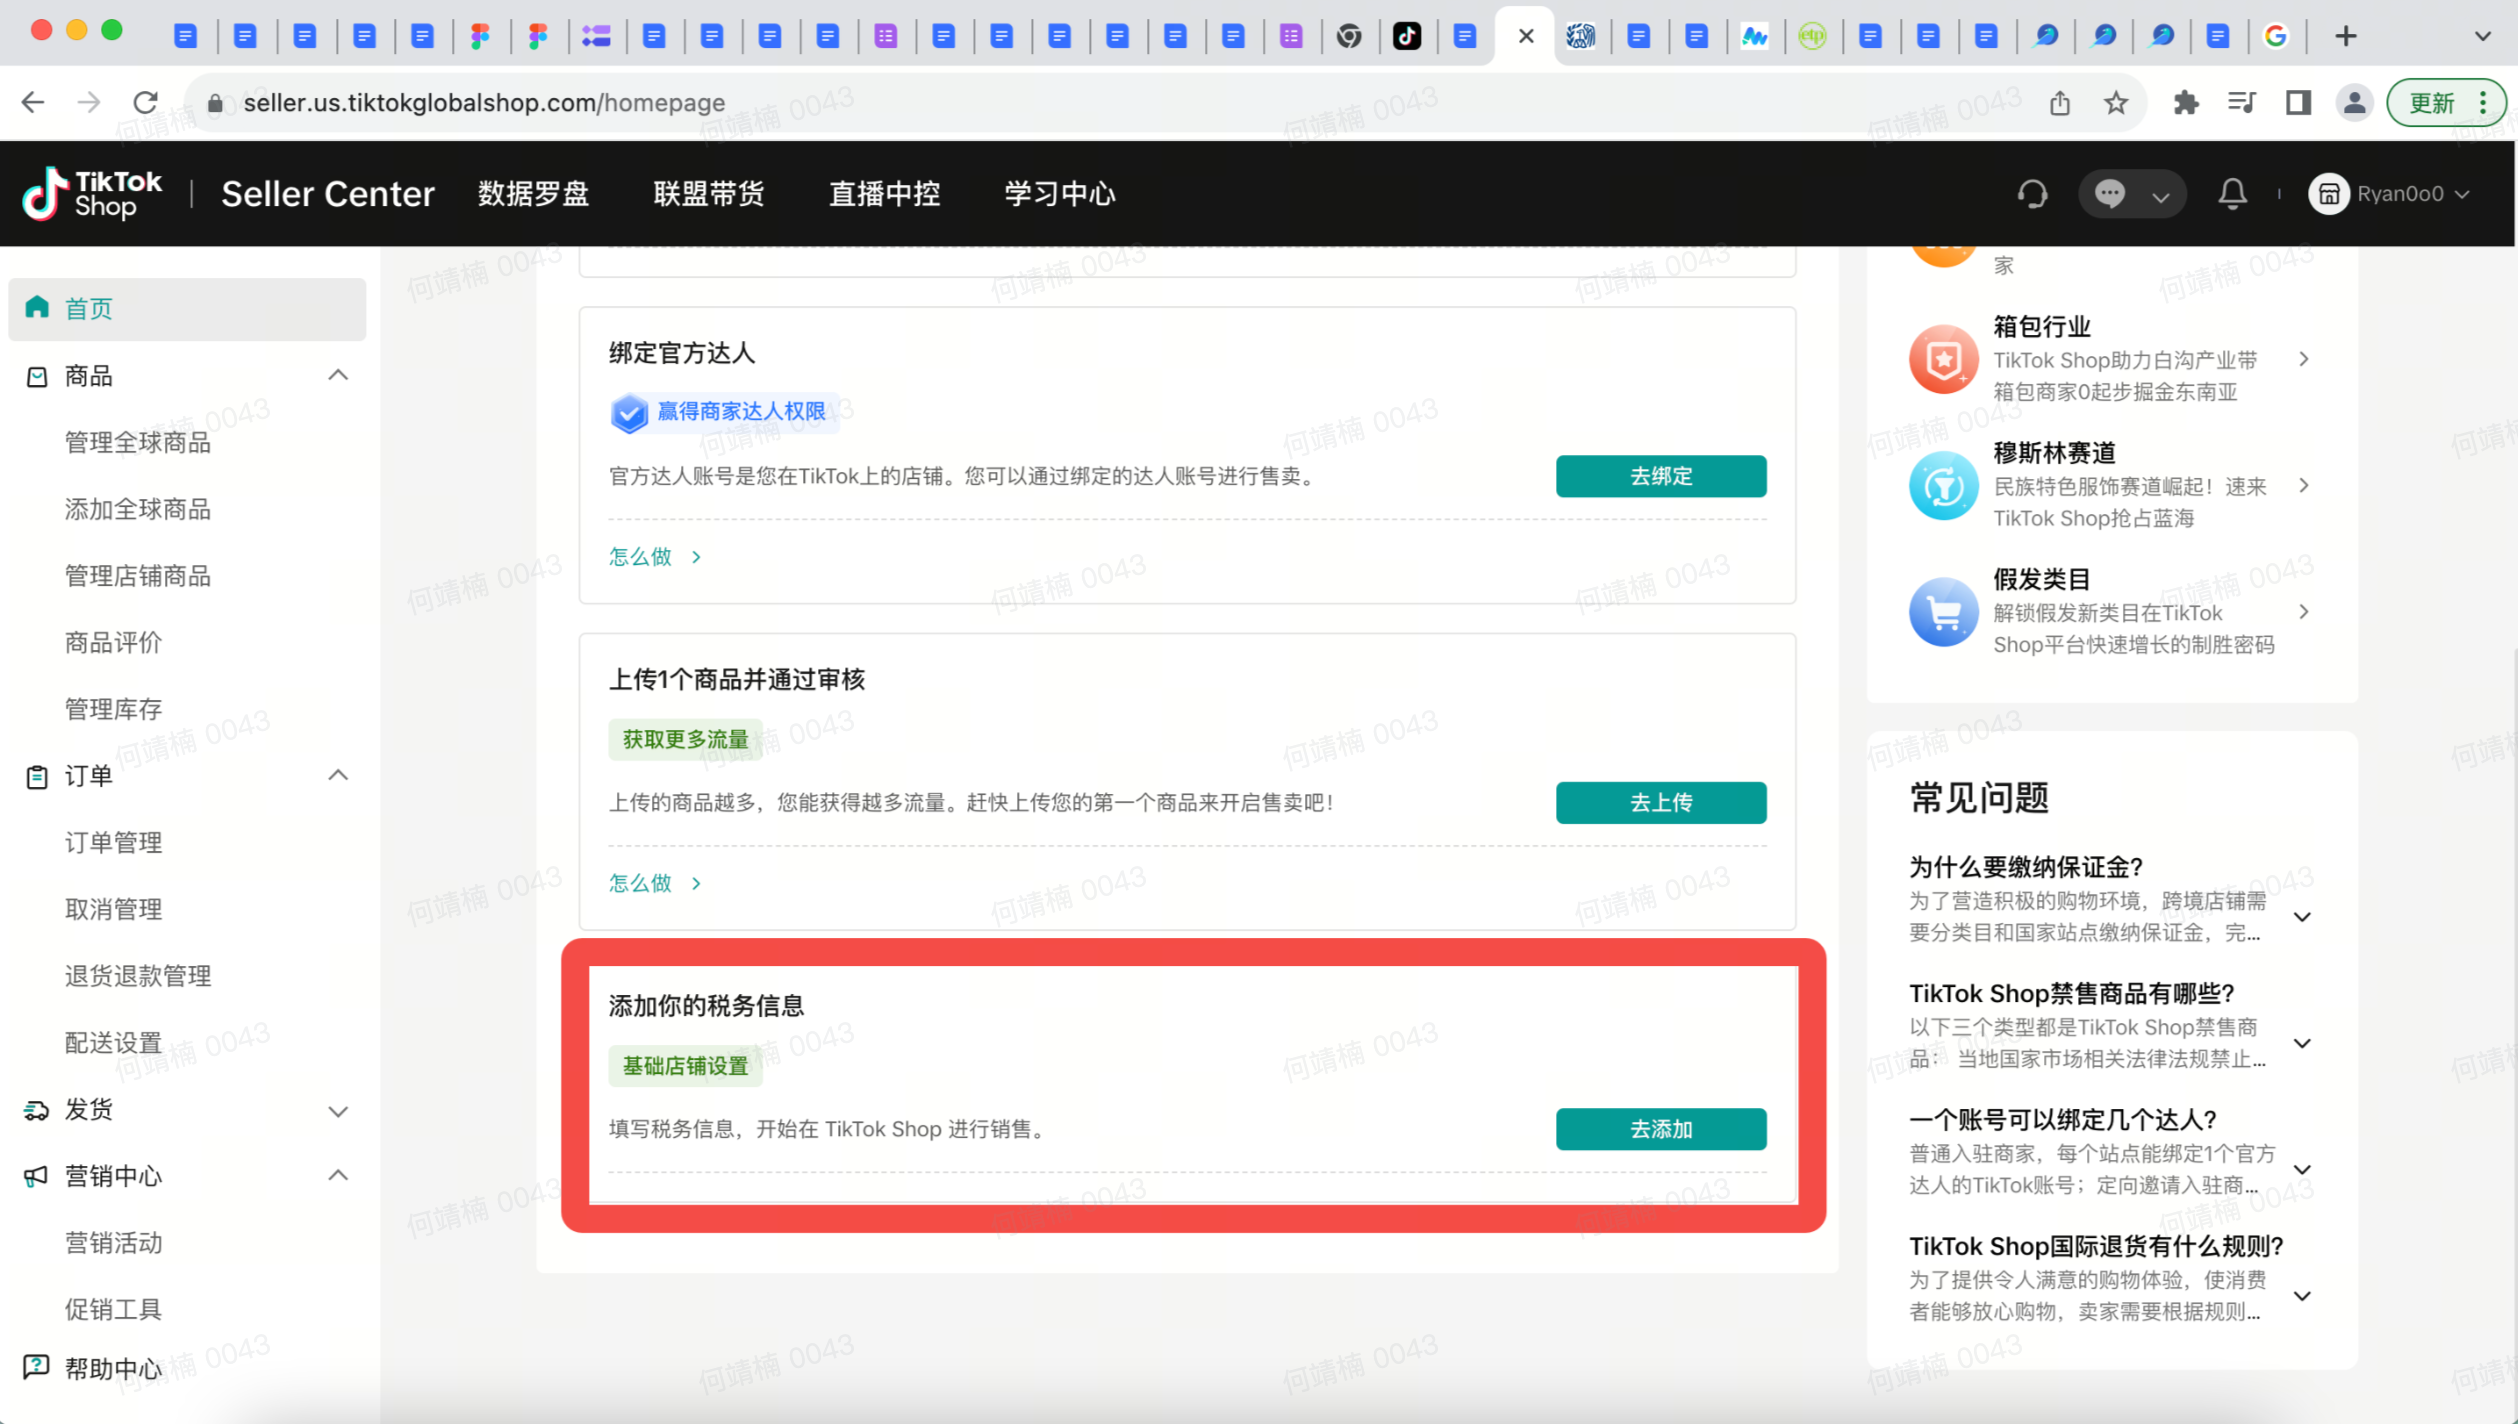Open the browser profile avatar icon

tap(2354, 102)
